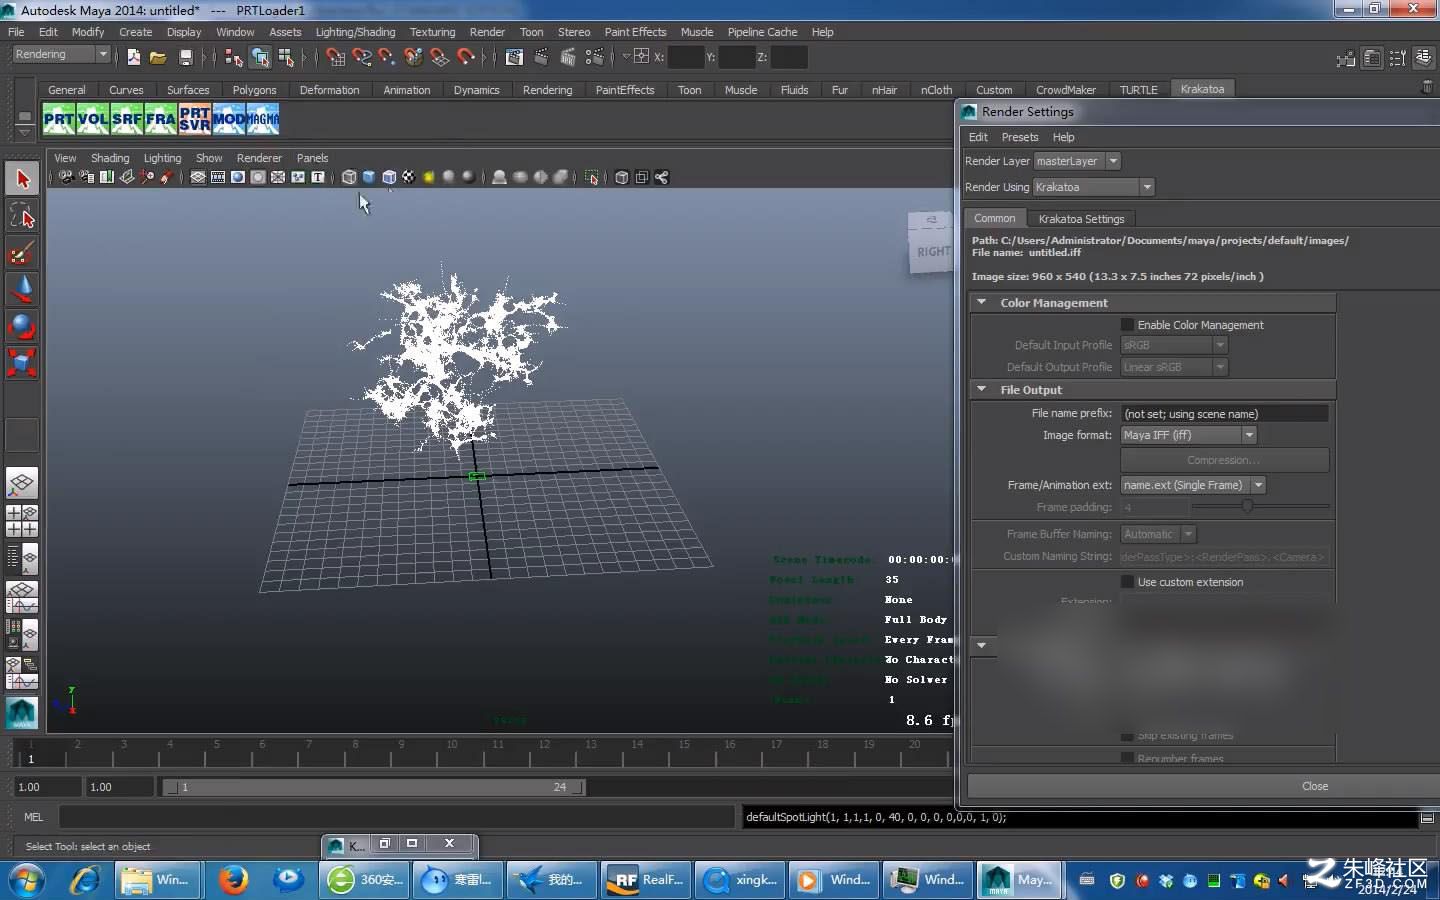Activate the Rotate tool sphere icon

(22, 326)
